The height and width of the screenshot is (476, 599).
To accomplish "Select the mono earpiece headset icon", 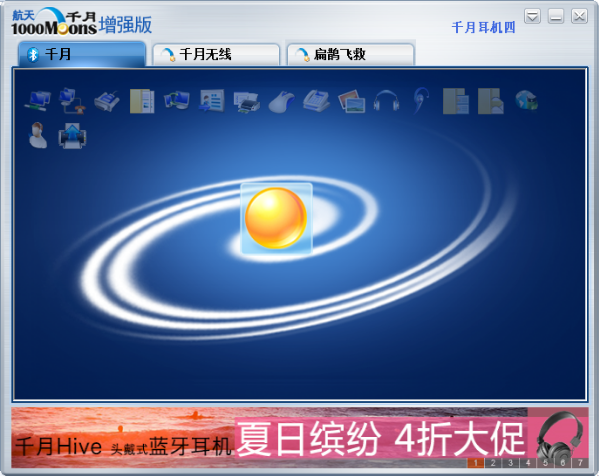I will tap(421, 101).
